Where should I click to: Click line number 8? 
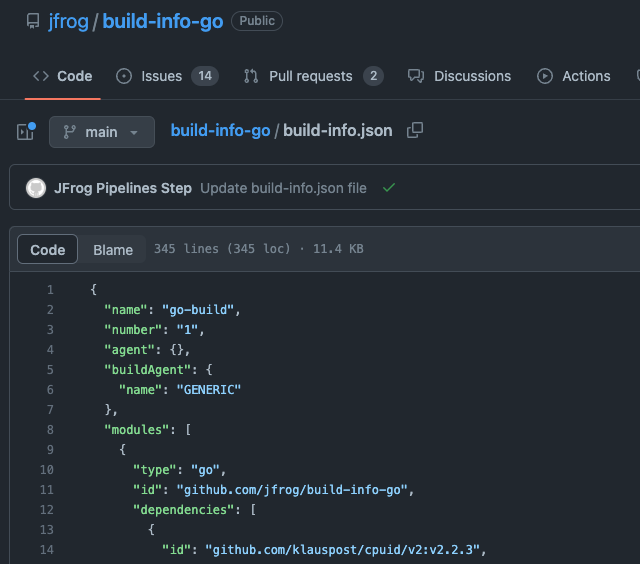point(50,430)
